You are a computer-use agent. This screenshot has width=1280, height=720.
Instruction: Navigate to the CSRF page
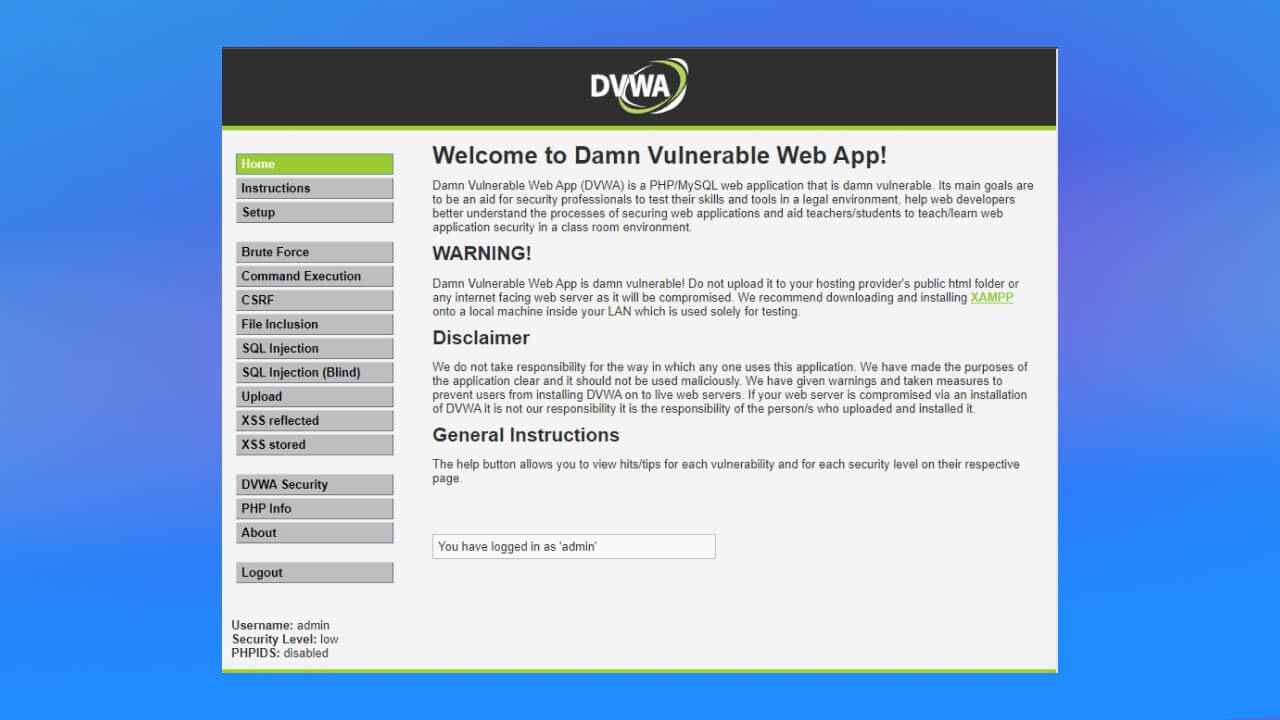(x=315, y=300)
